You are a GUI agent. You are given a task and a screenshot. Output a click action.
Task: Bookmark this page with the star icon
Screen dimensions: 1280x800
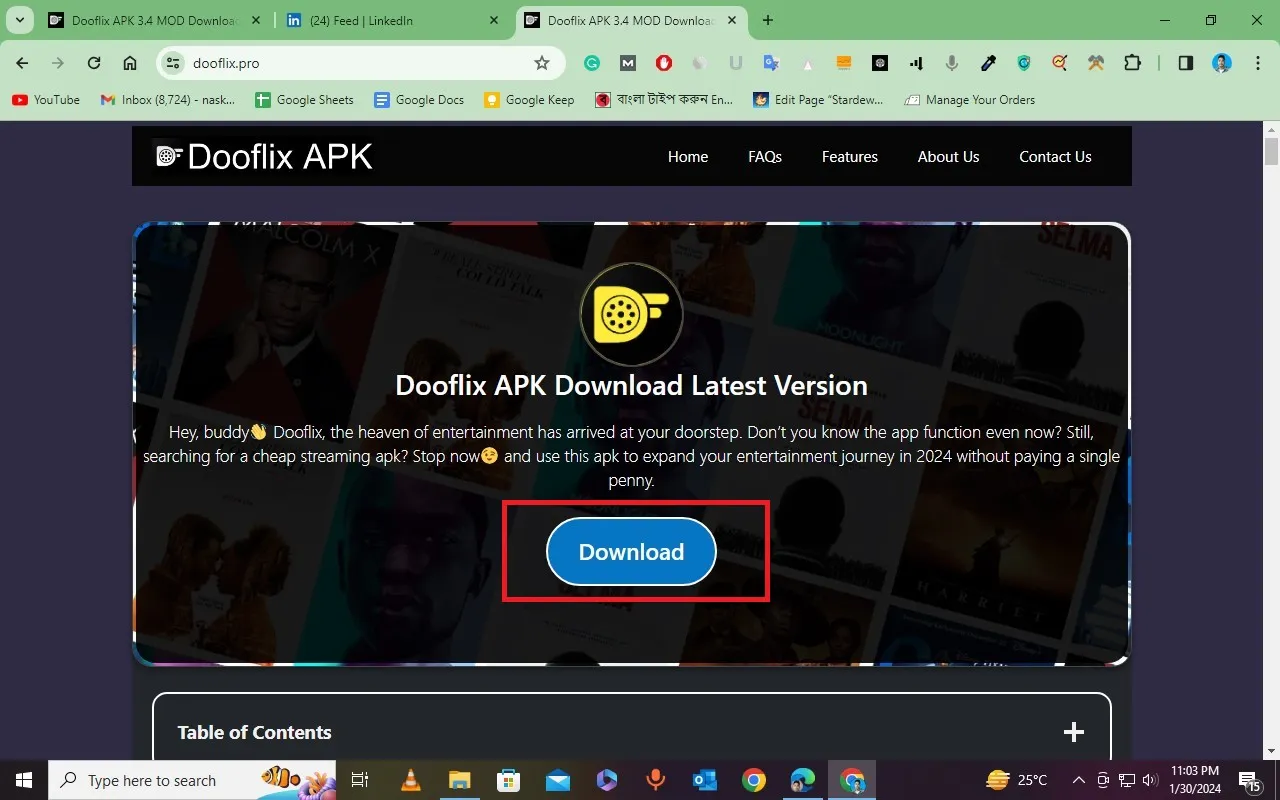point(542,63)
